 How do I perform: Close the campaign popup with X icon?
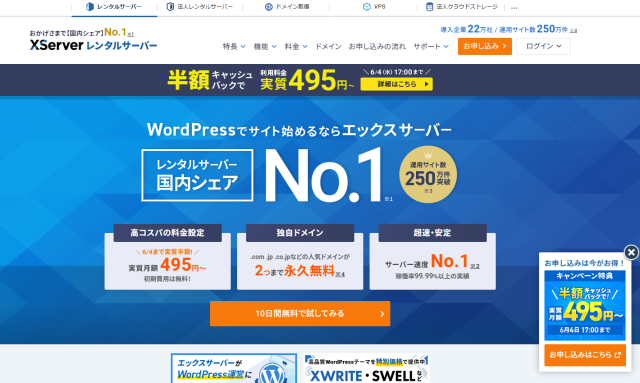coord(631,252)
